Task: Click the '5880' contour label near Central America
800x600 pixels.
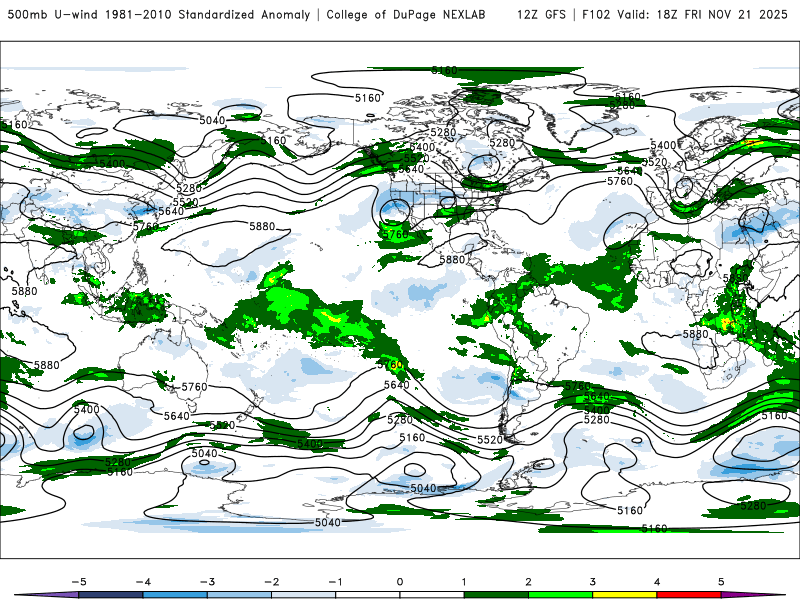Action: pos(452,260)
